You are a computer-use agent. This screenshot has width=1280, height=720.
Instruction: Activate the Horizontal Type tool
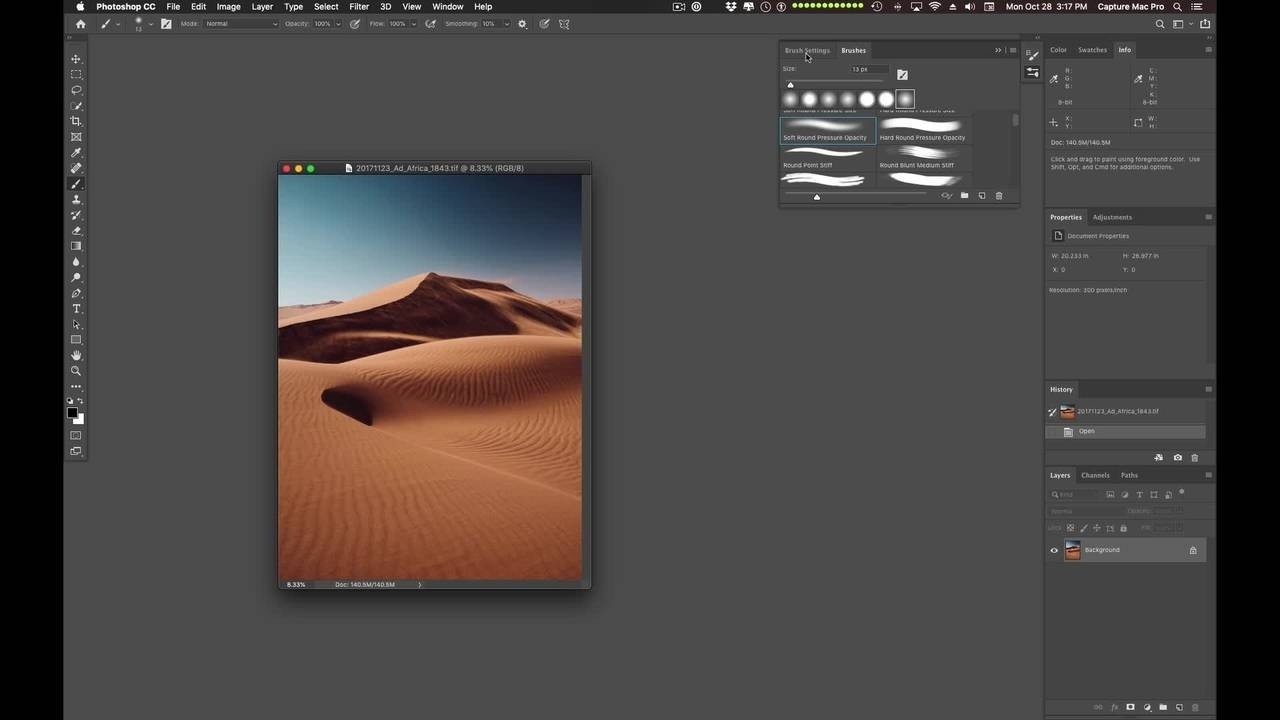[76, 309]
